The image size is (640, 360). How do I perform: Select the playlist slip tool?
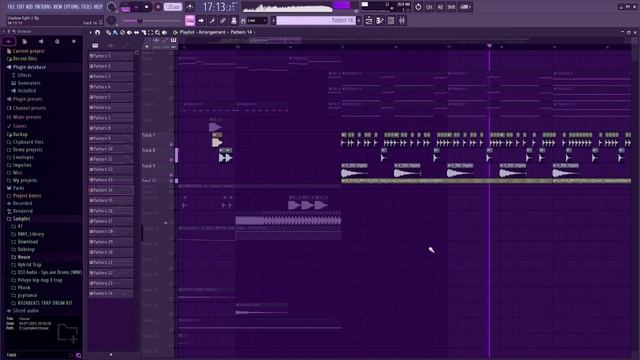tap(136, 32)
